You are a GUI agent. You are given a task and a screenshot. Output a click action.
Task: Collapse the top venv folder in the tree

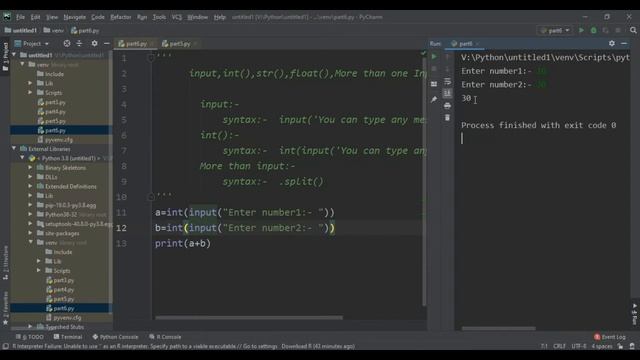(22, 64)
